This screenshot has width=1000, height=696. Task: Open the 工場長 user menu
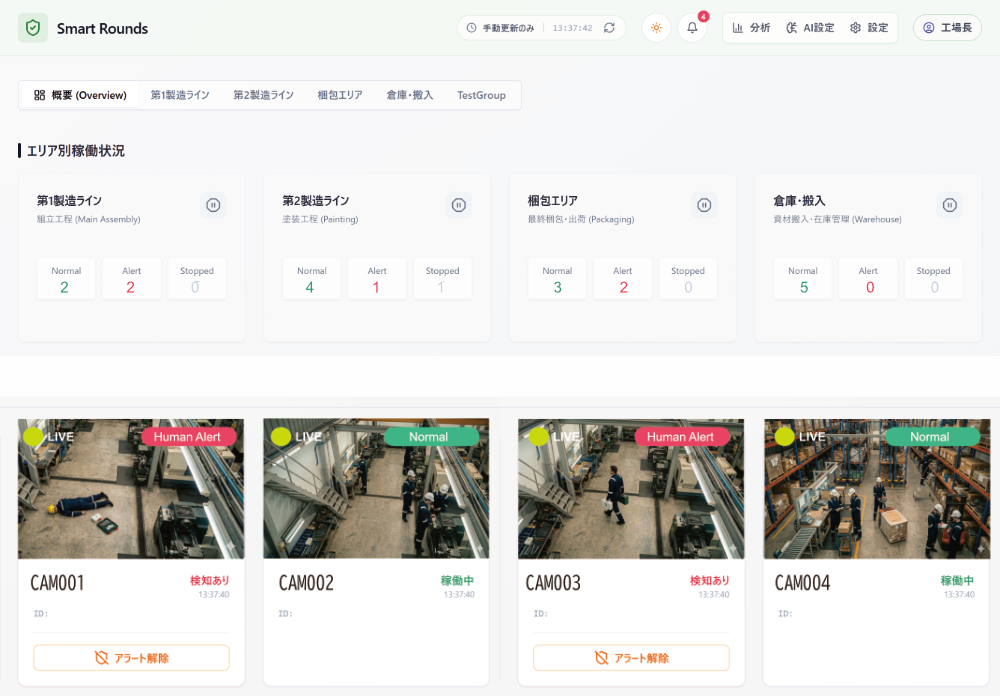click(x=947, y=28)
